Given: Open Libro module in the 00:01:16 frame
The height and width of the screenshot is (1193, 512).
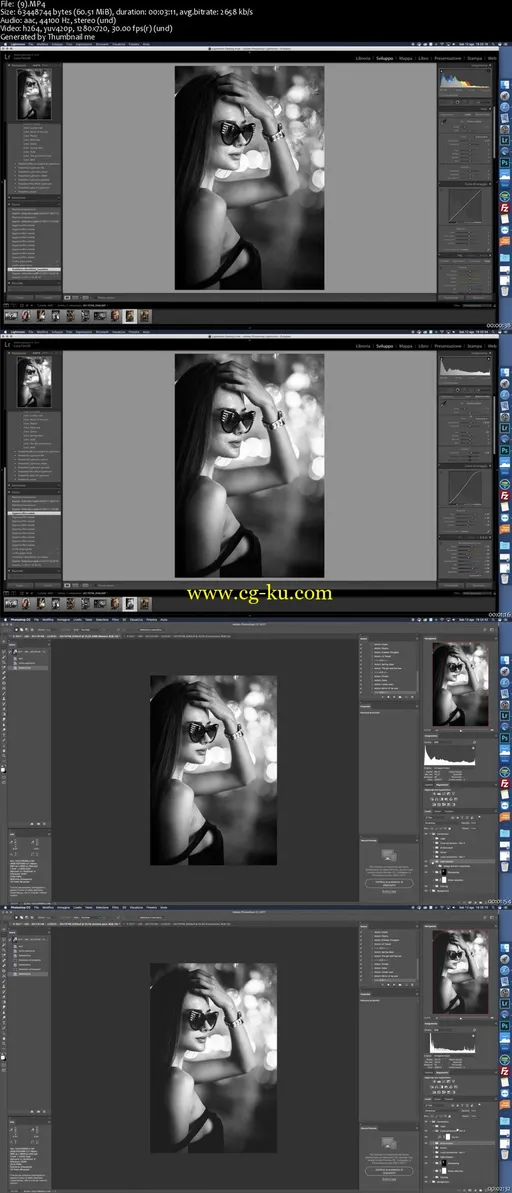Looking at the screenshot, I should (x=423, y=345).
